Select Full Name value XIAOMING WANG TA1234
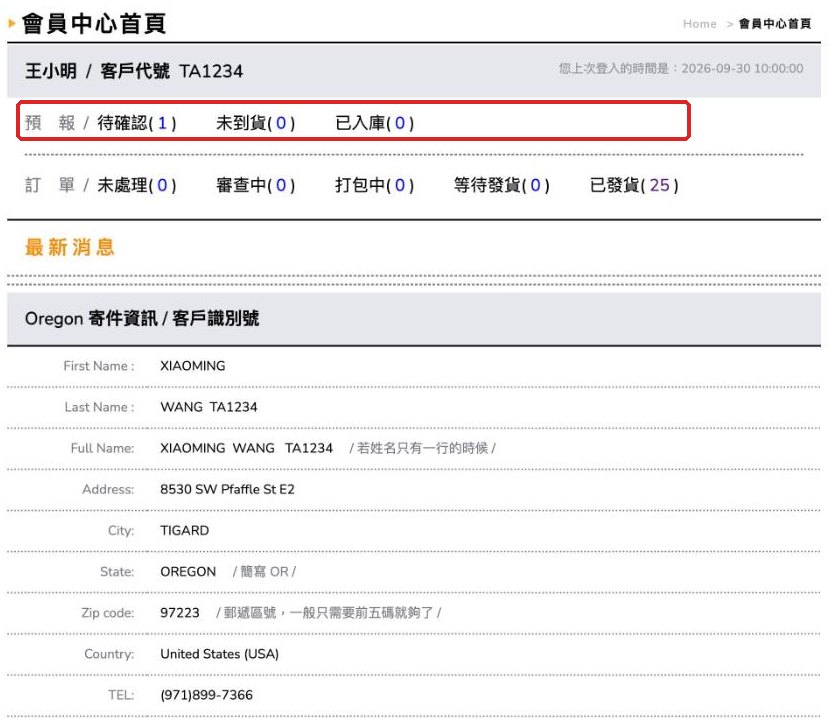 coord(247,448)
